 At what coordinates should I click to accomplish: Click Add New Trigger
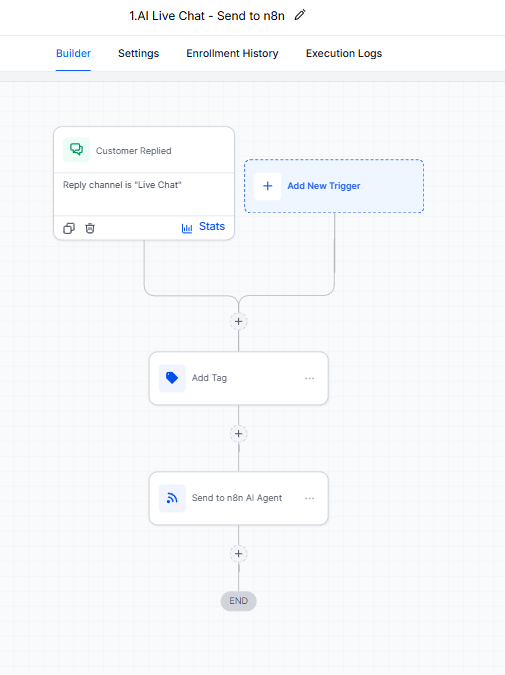point(334,186)
